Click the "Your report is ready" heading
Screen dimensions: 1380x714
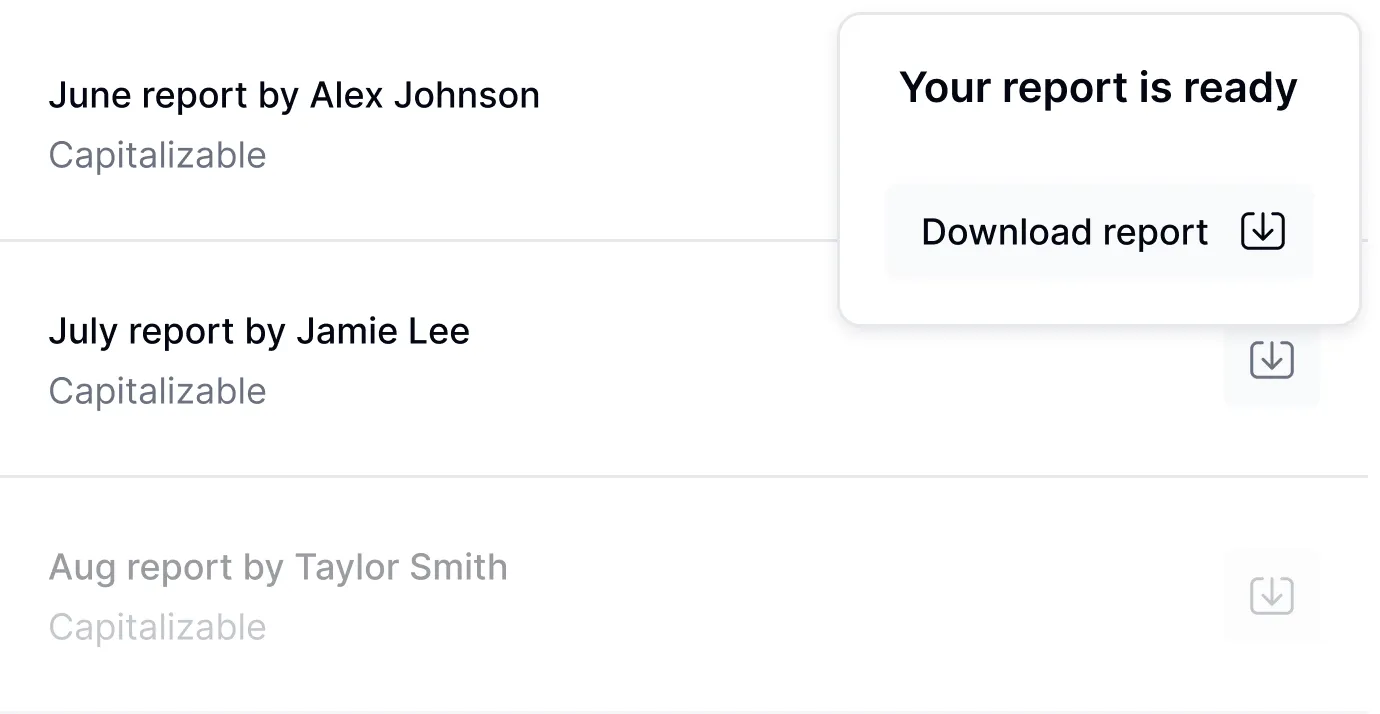coord(1098,87)
